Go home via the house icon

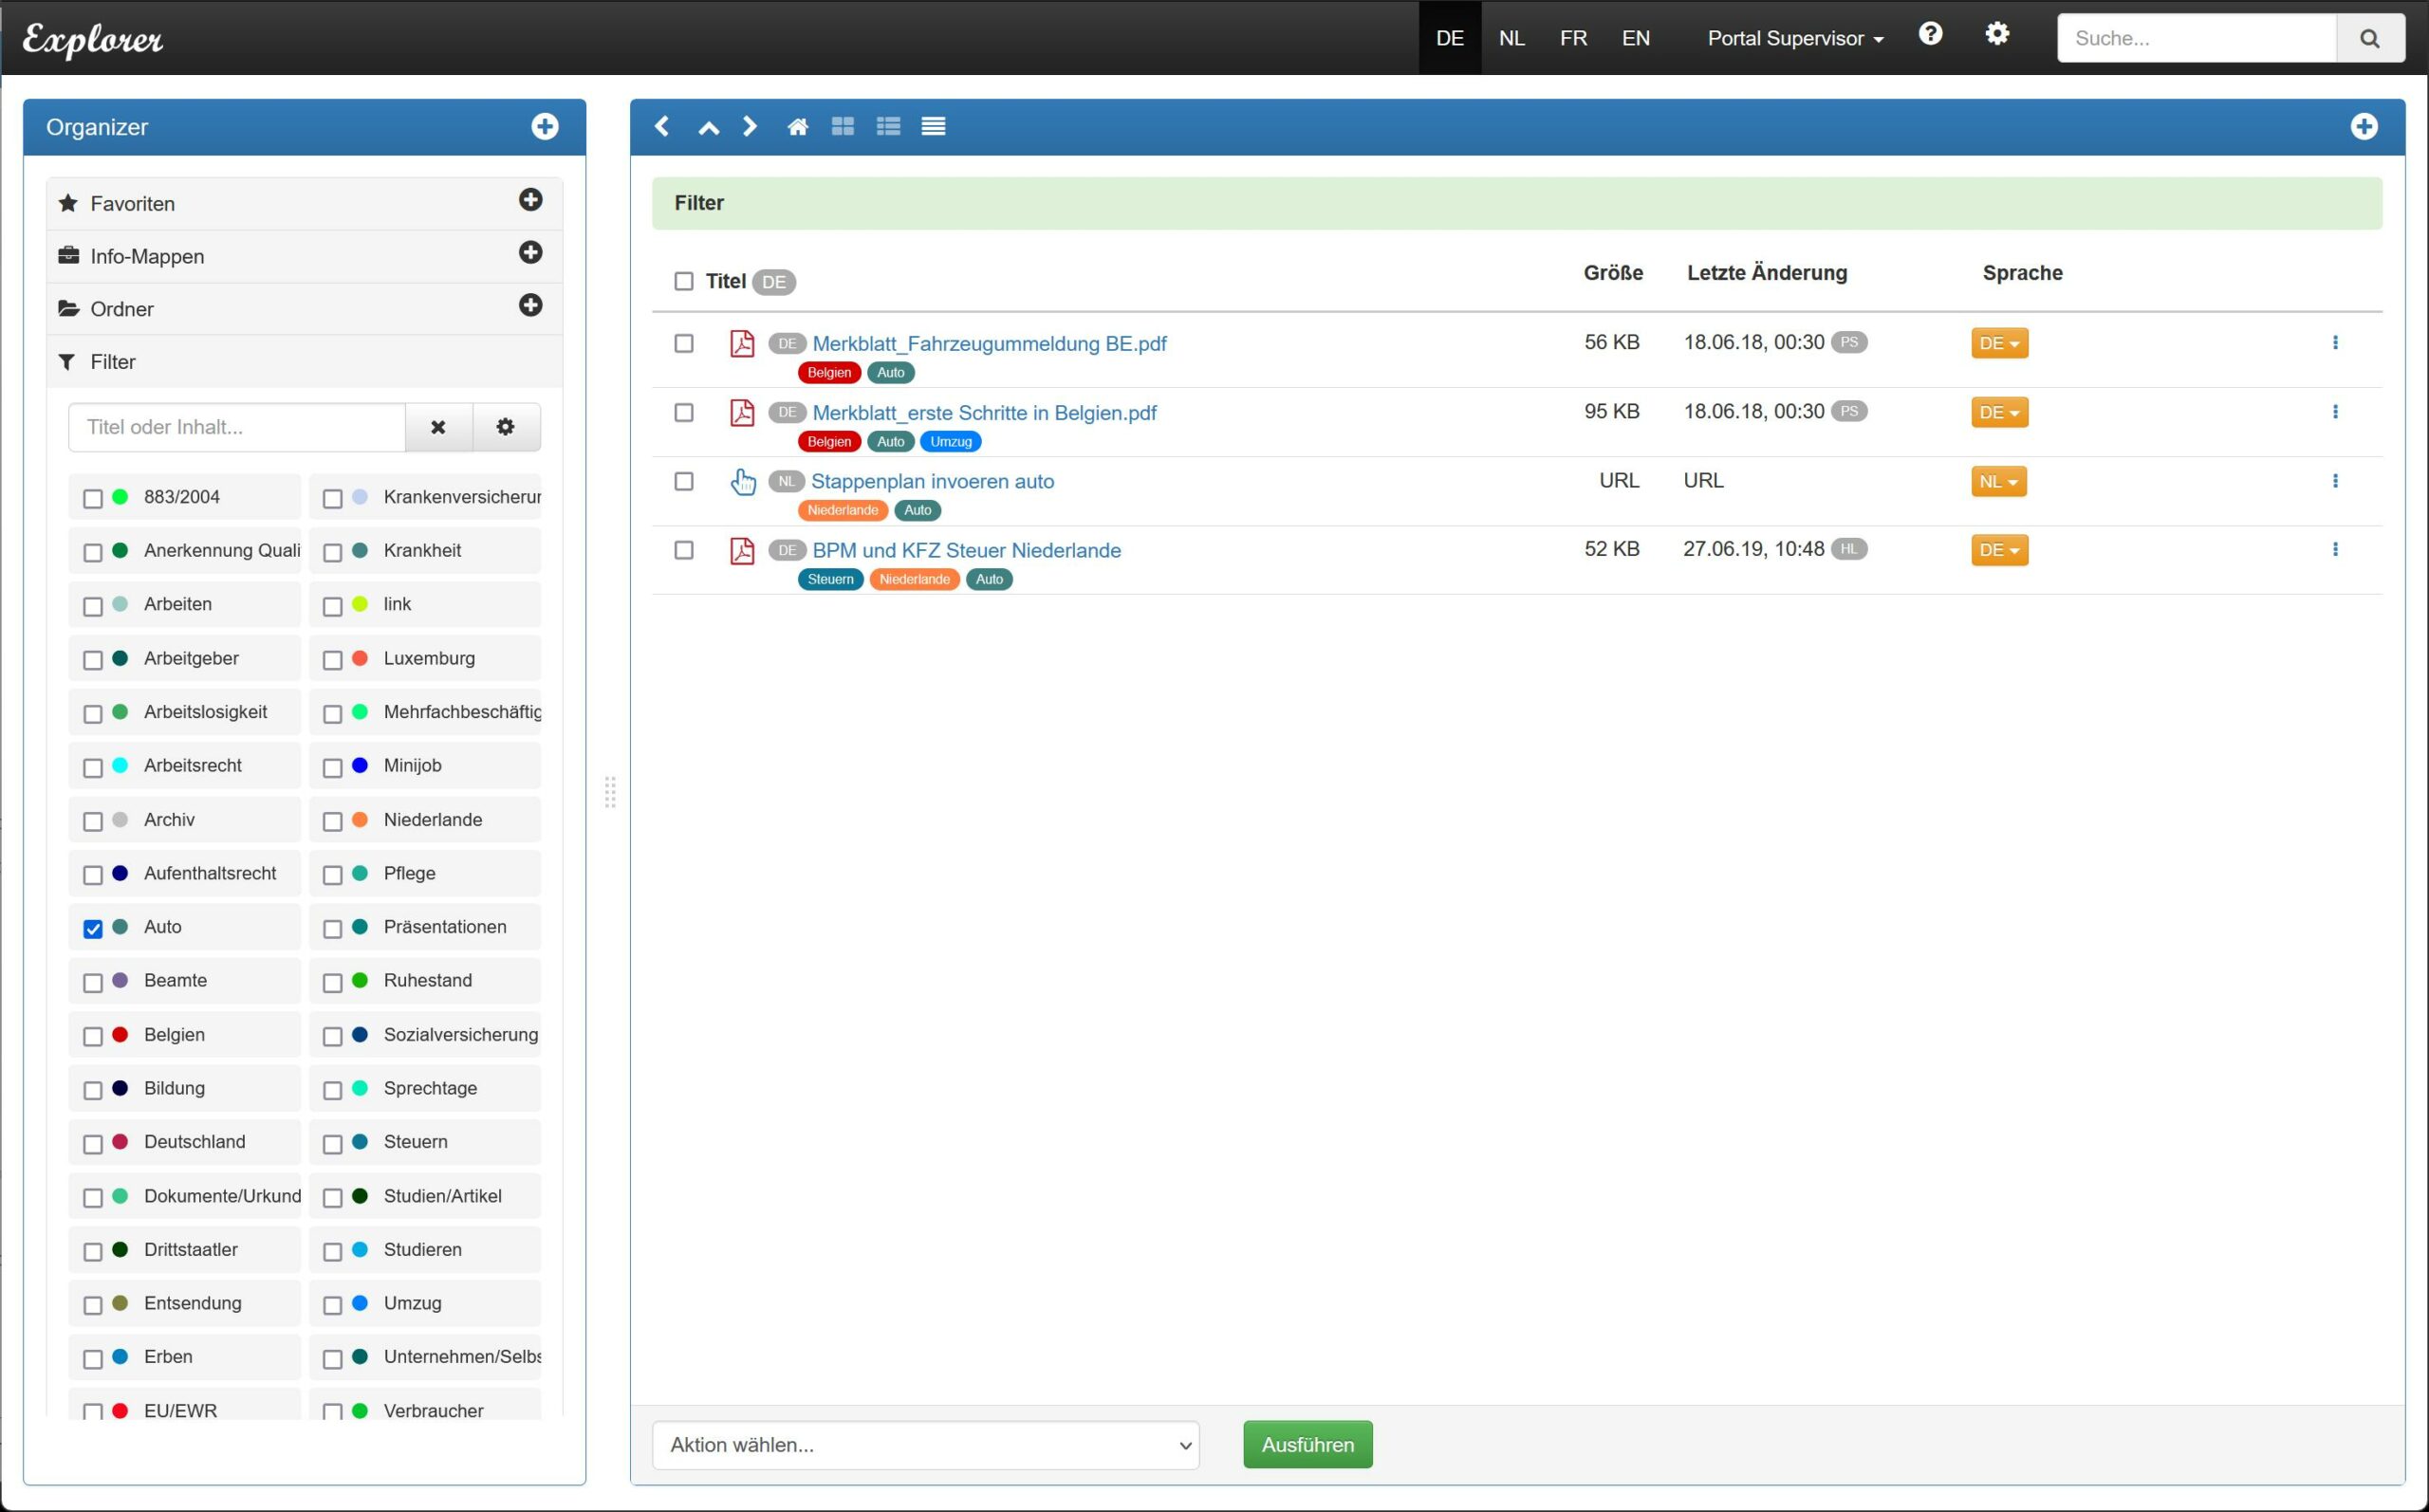(x=797, y=127)
